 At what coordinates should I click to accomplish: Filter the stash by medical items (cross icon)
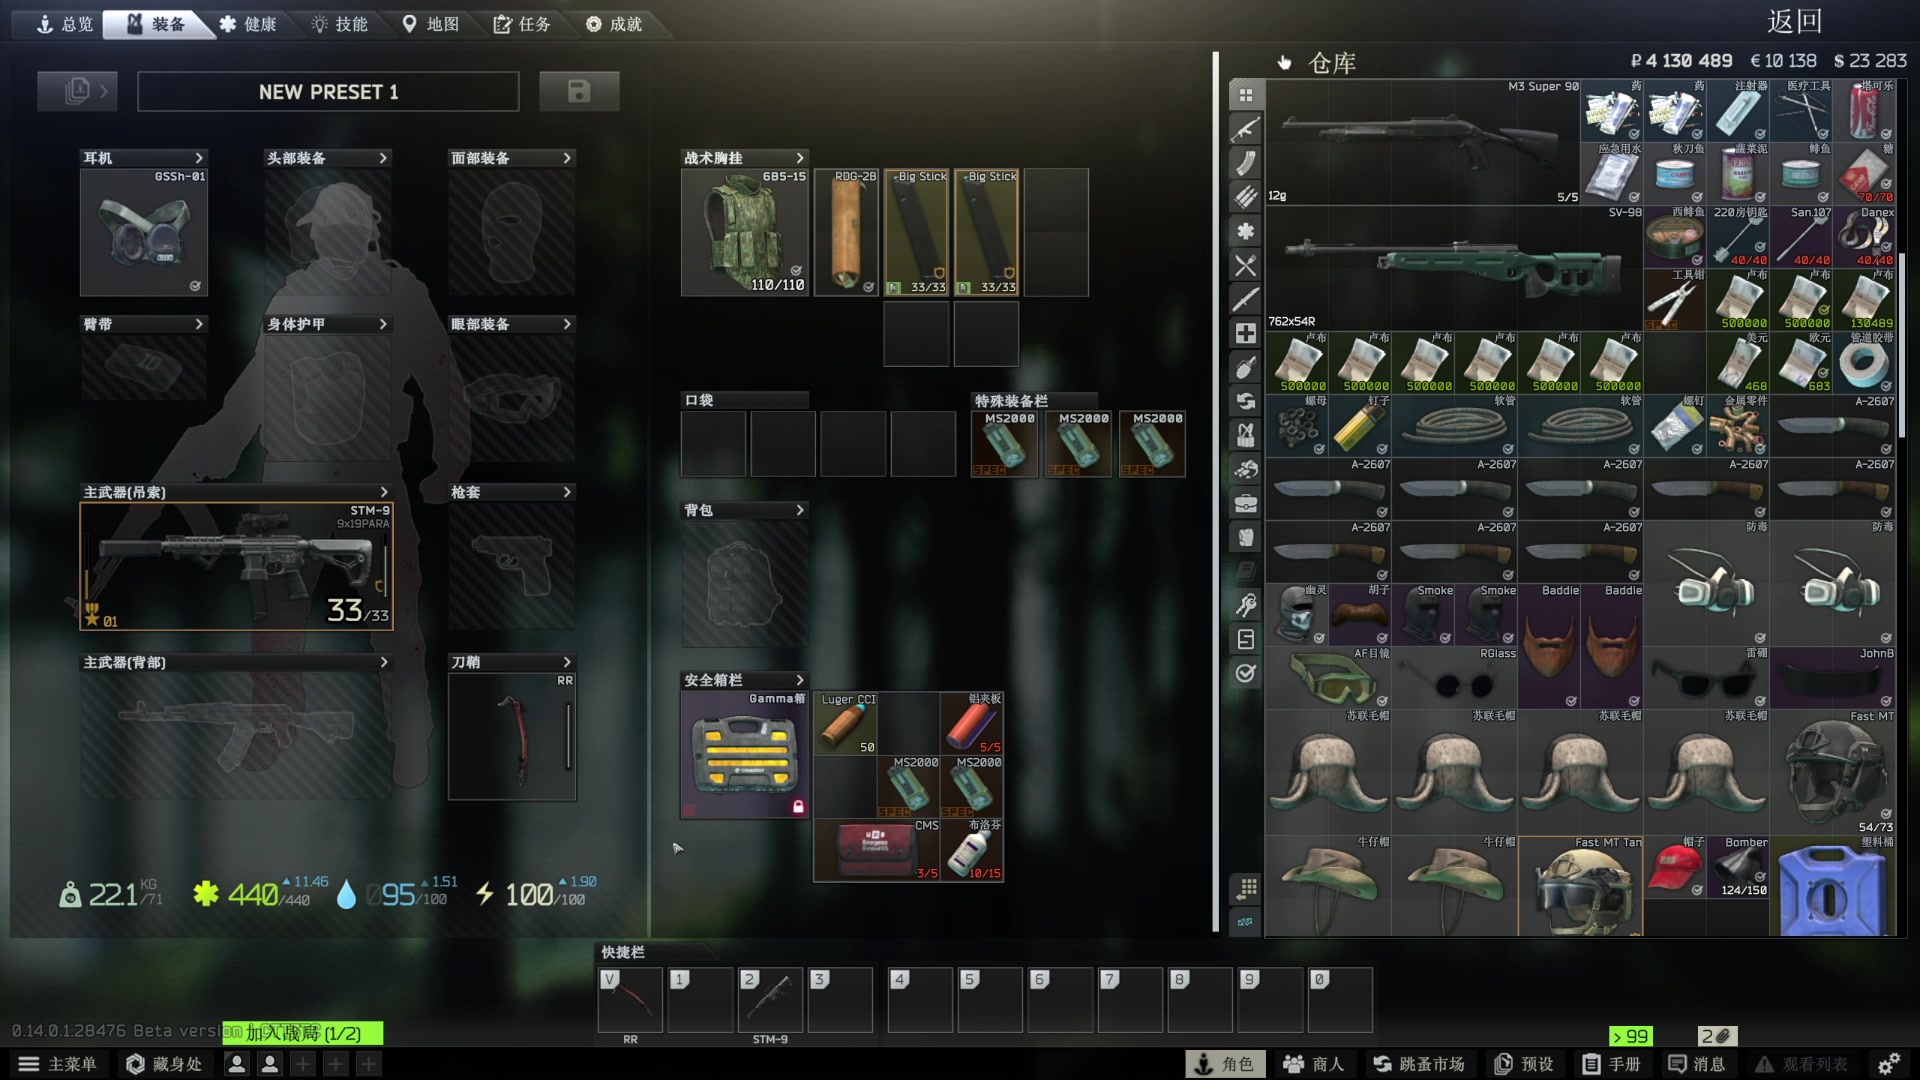click(1246, 334)
